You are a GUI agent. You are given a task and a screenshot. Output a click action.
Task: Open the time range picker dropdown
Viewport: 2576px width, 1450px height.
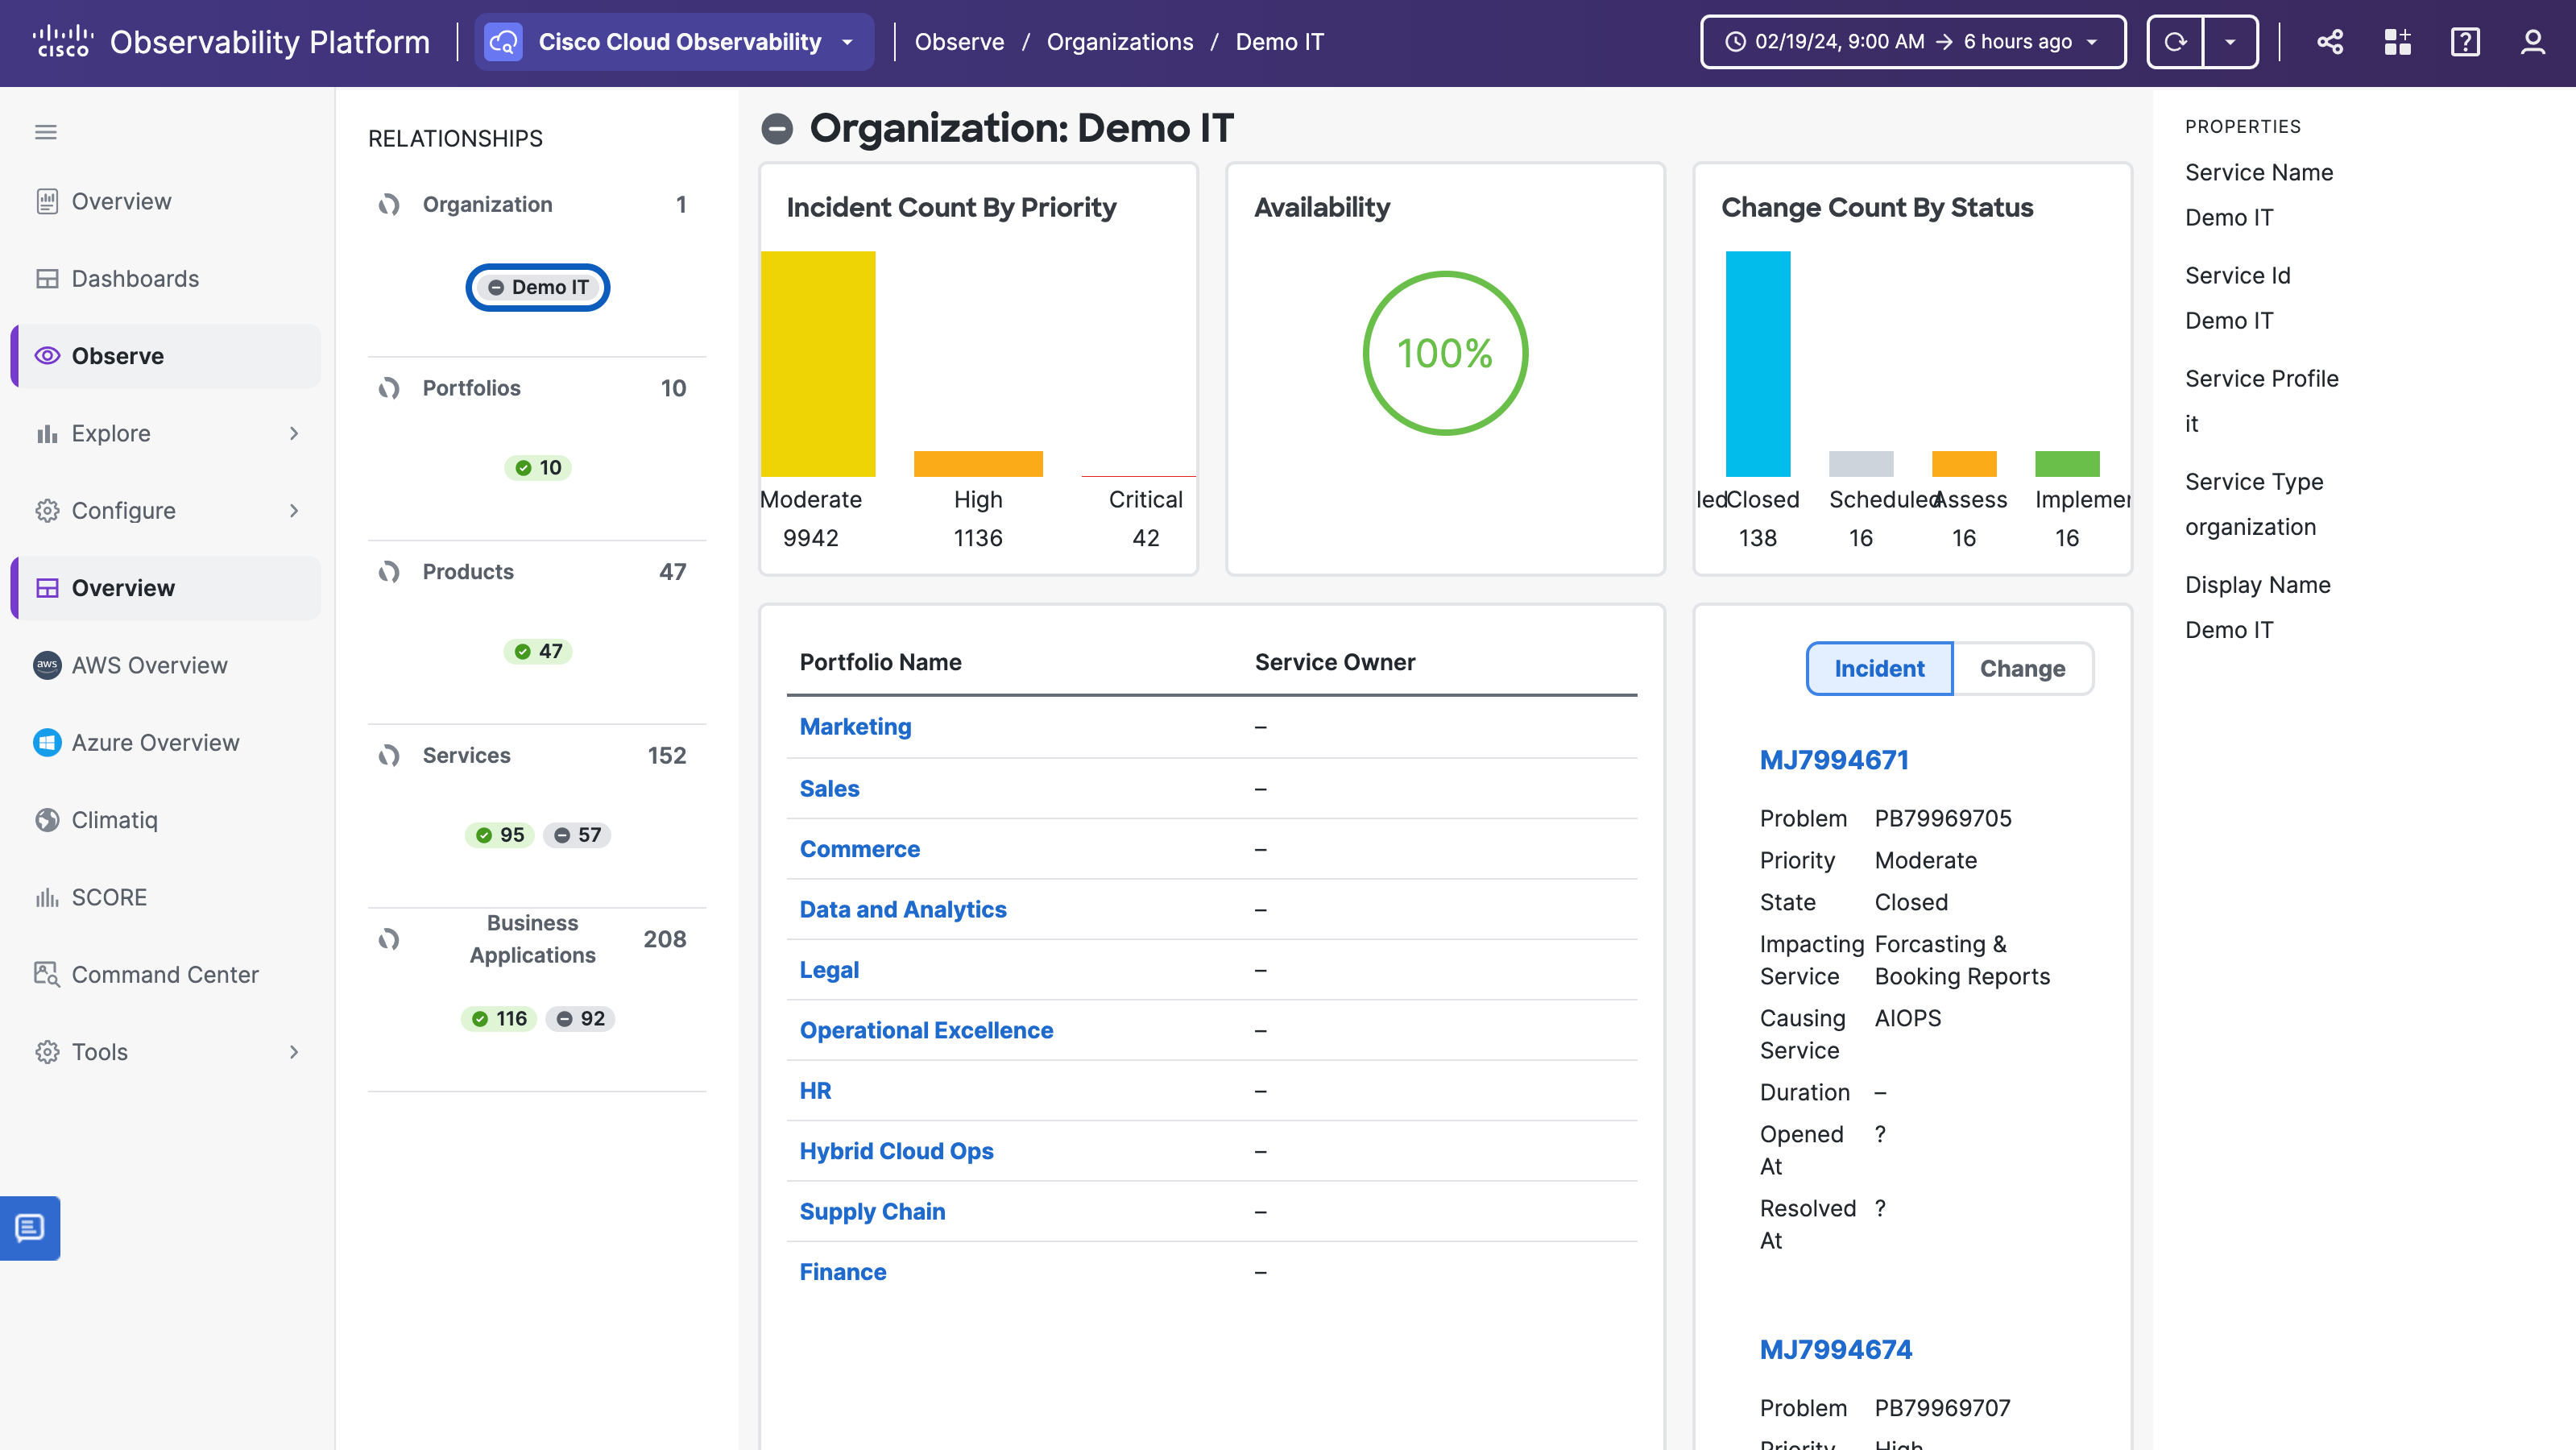pos(1913,42)
